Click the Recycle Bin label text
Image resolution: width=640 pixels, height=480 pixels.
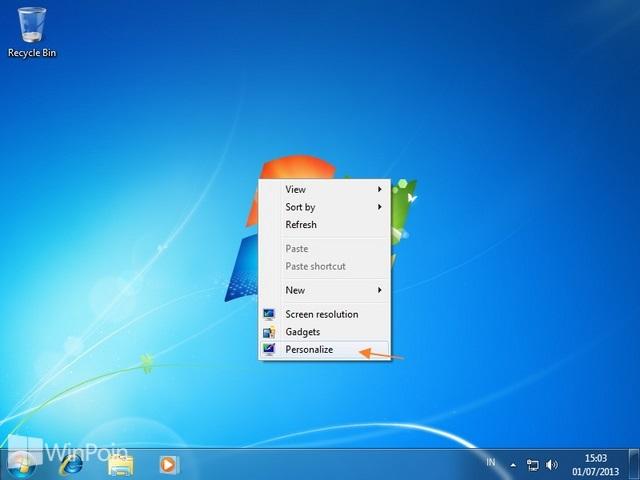coord(32,53)
